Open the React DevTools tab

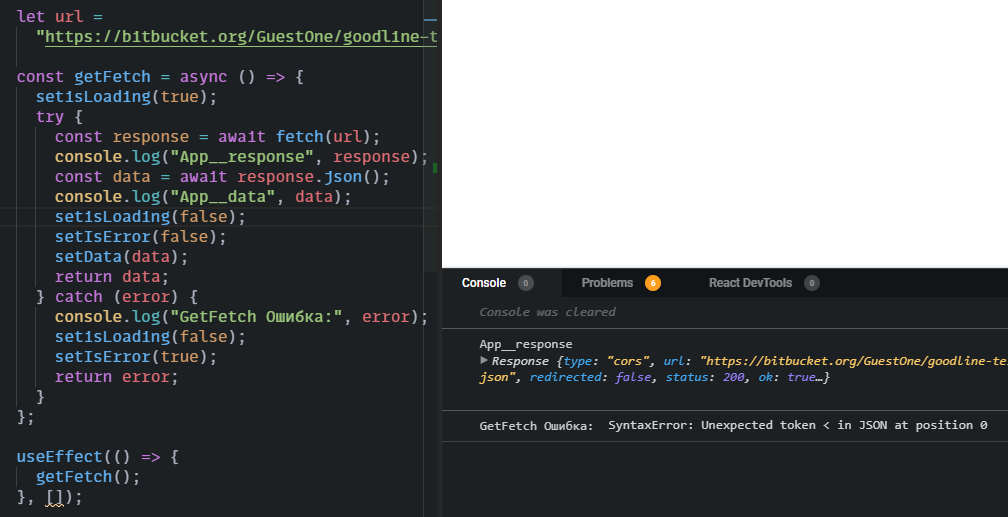750,283
